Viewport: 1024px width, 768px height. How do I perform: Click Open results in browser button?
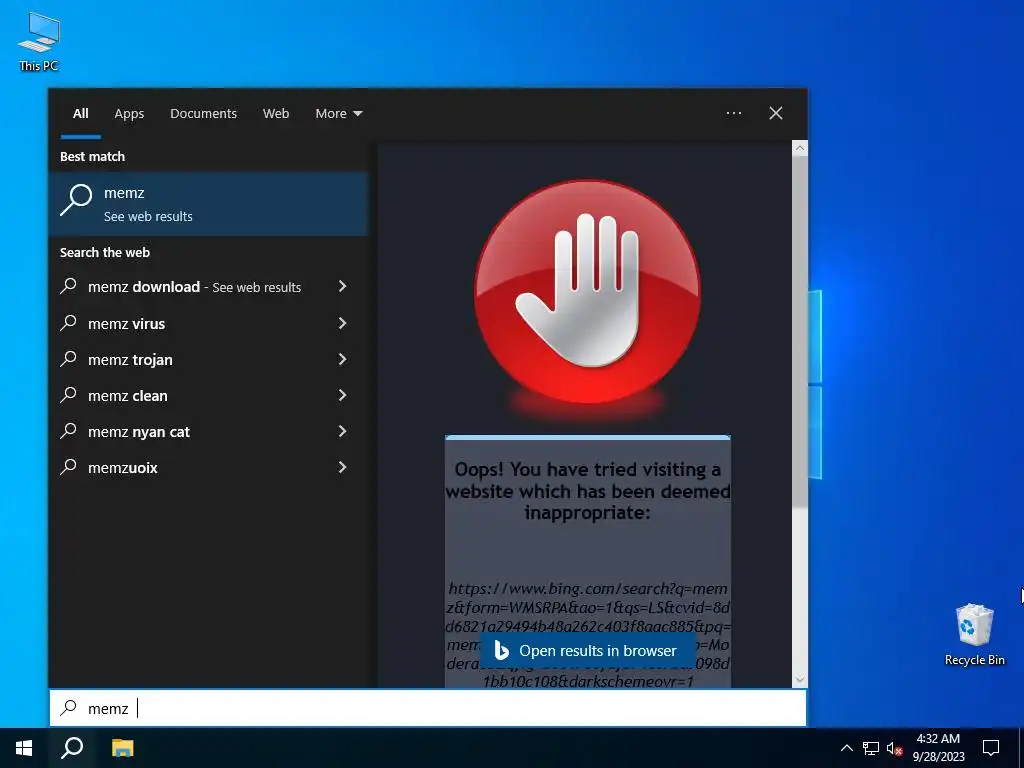point(587,650)
